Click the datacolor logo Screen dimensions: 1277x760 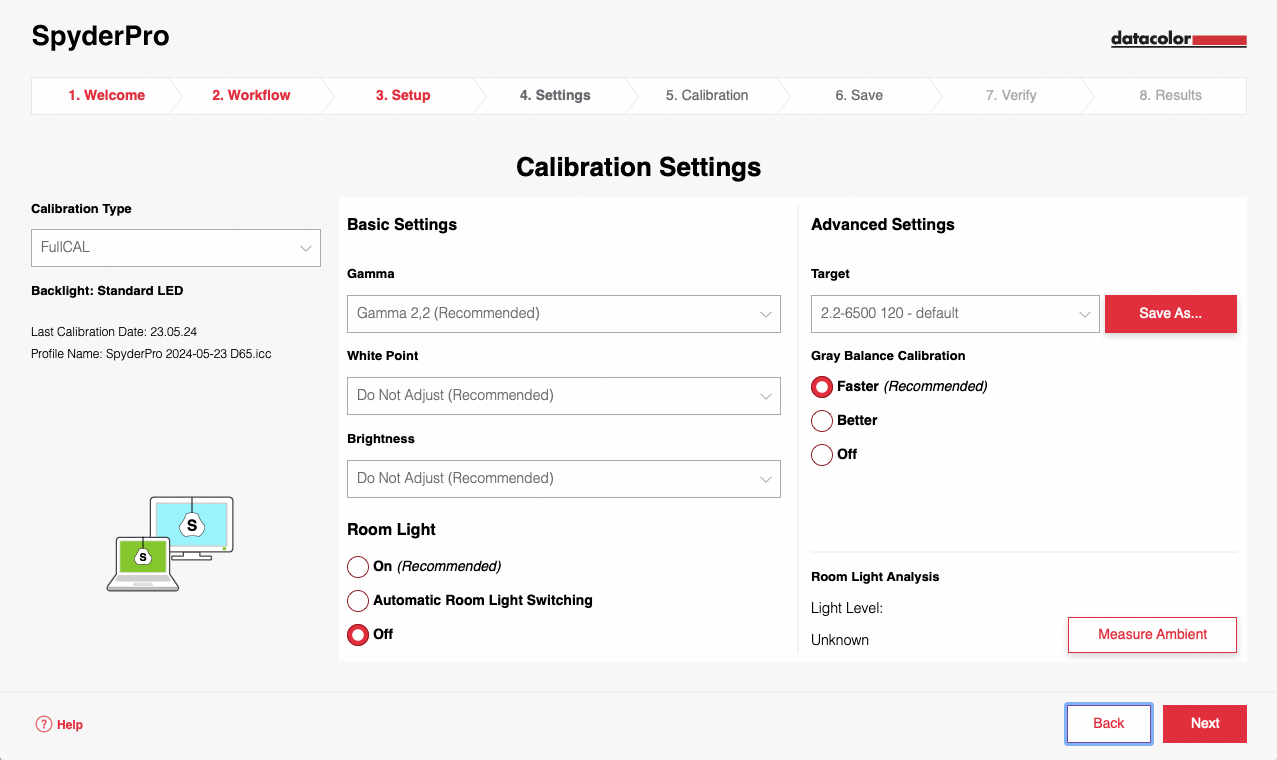tap(1178, 40)
